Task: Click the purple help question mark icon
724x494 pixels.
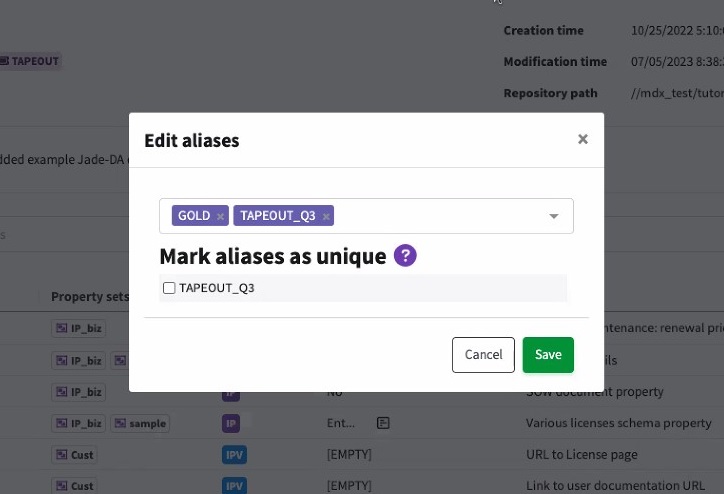Action: (x=405, y=256)
